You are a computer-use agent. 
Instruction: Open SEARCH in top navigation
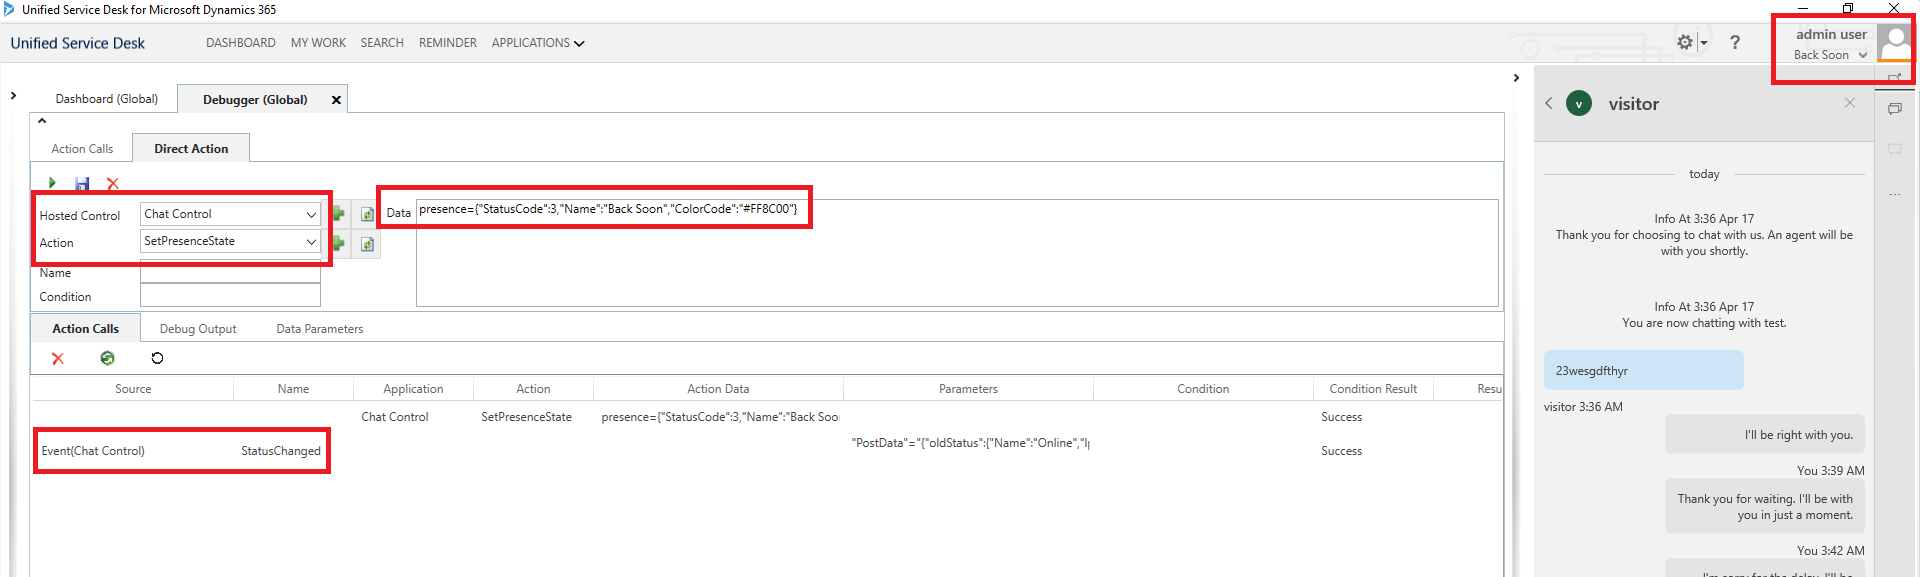(382, 43)
